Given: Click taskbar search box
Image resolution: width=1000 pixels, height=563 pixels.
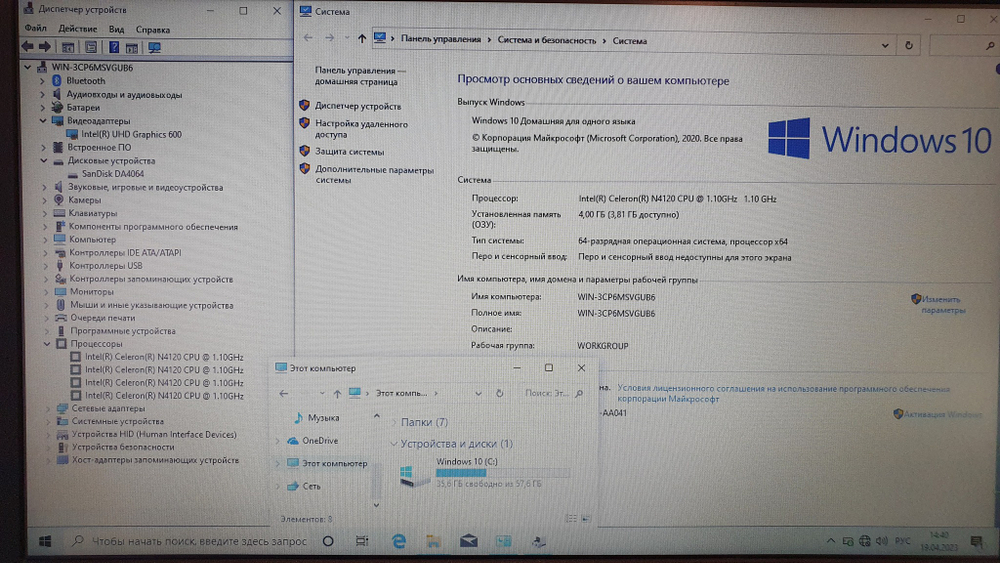Looking at the screenshot, I should pyautogui.click(x=189, y=541).
